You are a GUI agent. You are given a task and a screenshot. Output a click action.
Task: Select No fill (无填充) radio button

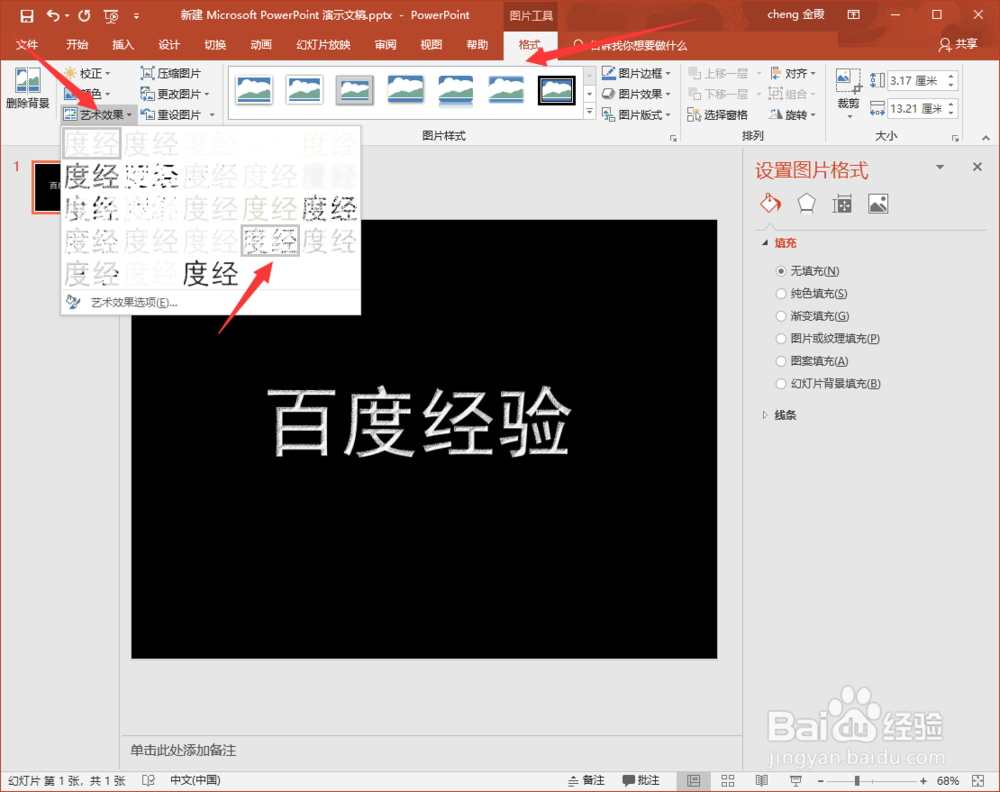coord(781,271)
